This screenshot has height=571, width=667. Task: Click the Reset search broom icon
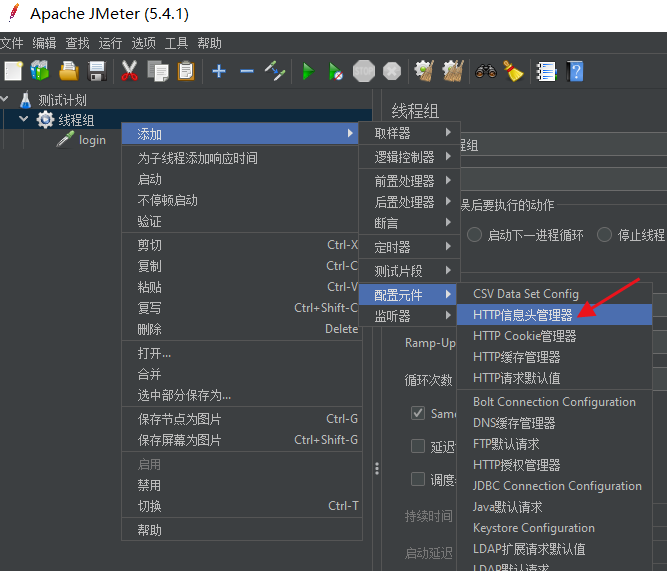click(x=513, y=71)
